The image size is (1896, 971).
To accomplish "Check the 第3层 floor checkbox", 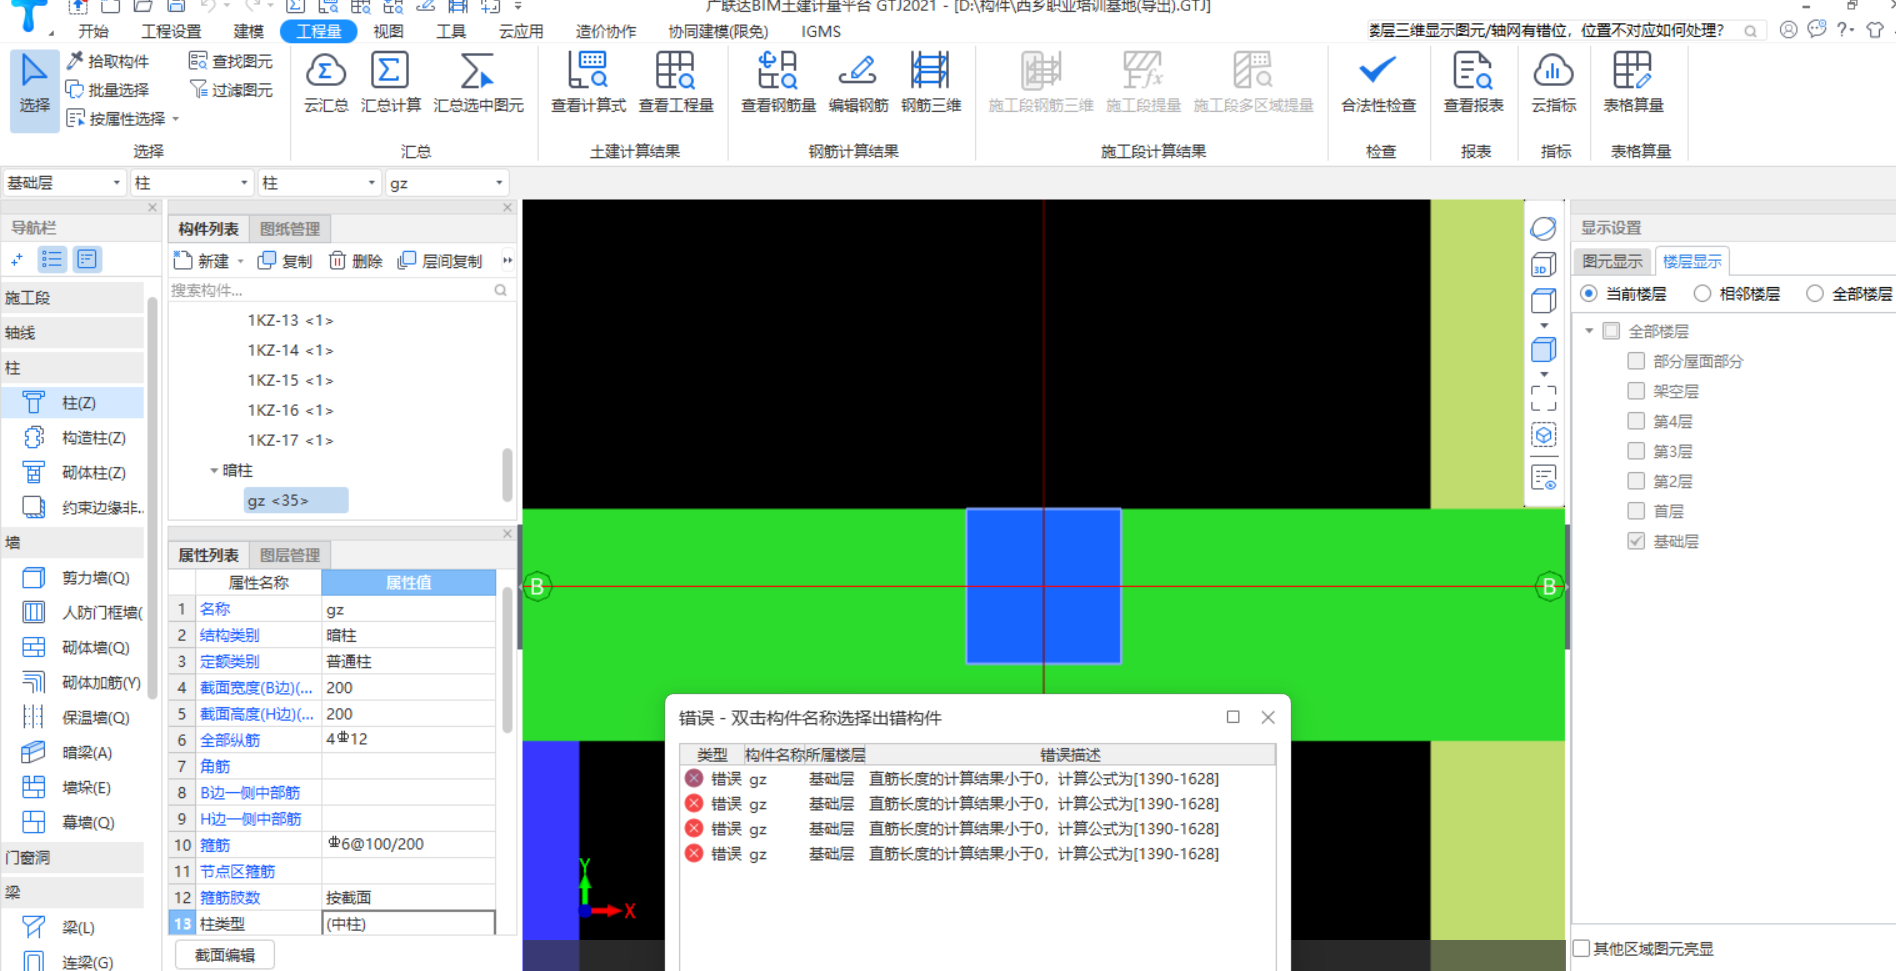I will [1636, 451].
